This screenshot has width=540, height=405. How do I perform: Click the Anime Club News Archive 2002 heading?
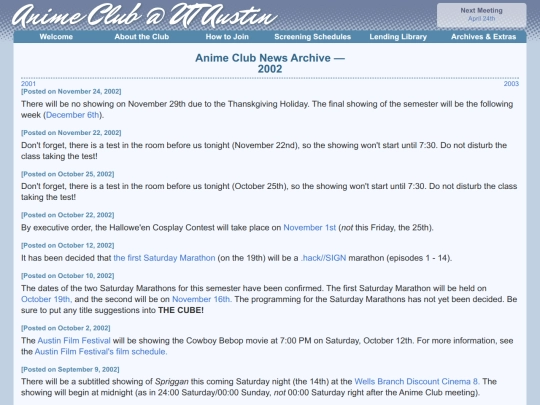270,63
